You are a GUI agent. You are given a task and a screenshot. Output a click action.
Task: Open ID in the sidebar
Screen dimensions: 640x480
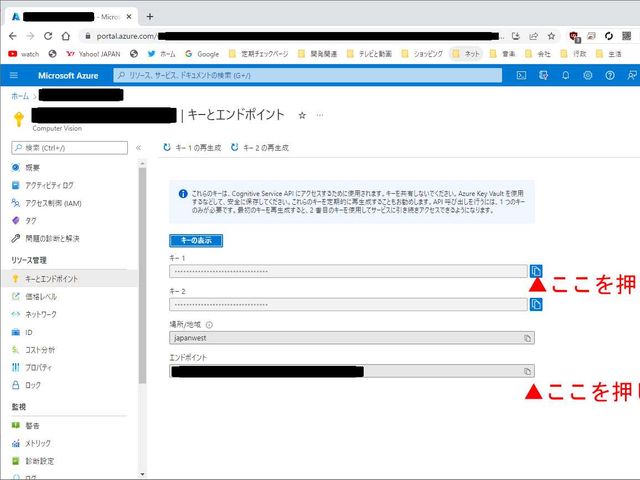pos(29,332)
